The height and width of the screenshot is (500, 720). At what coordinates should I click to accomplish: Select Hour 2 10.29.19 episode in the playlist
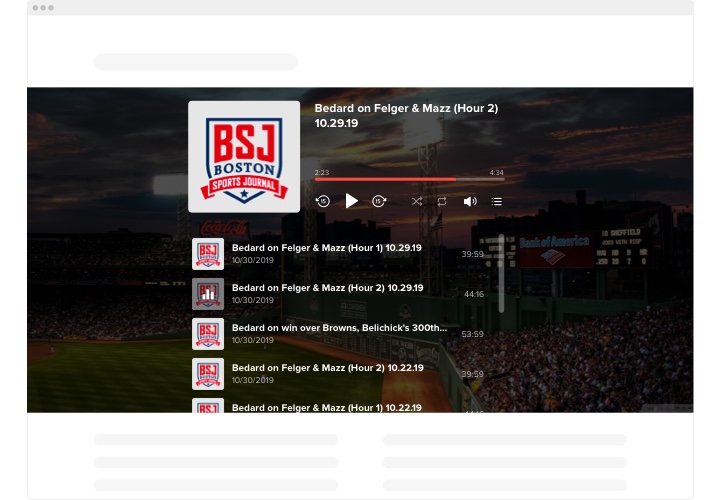click(x=327, y=288)
